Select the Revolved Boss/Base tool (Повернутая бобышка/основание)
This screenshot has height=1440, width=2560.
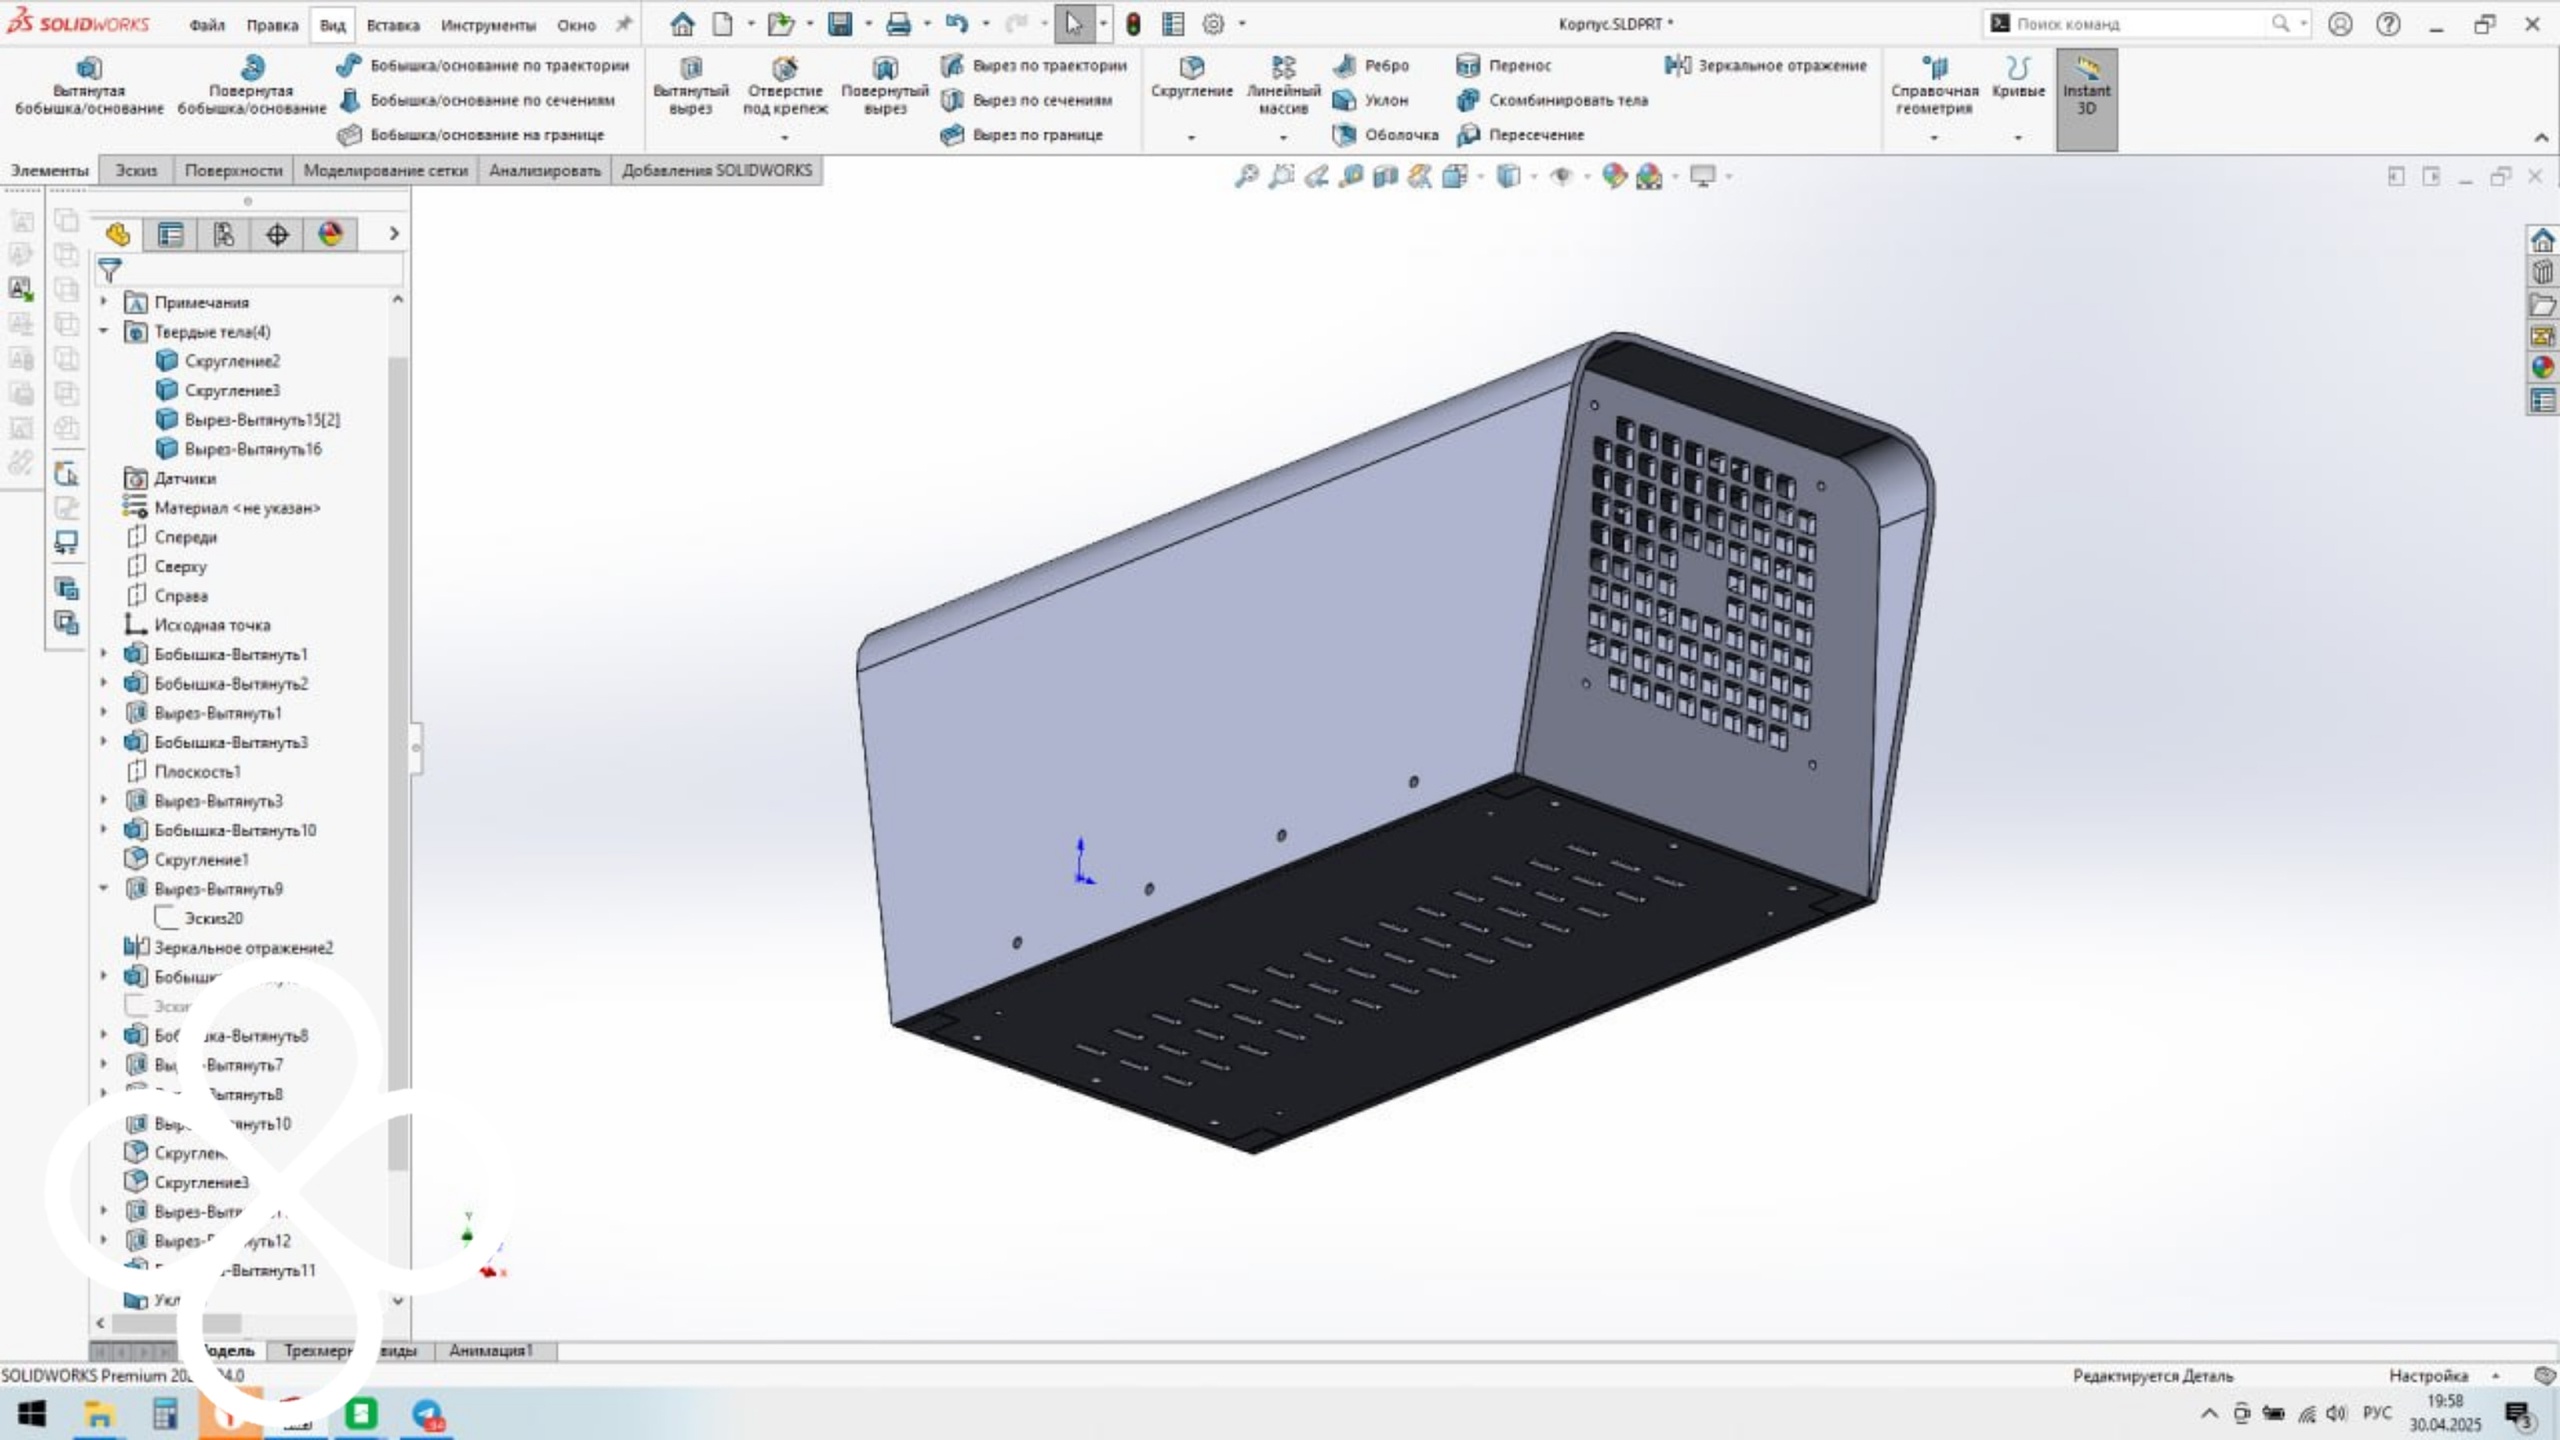[252, 86]
